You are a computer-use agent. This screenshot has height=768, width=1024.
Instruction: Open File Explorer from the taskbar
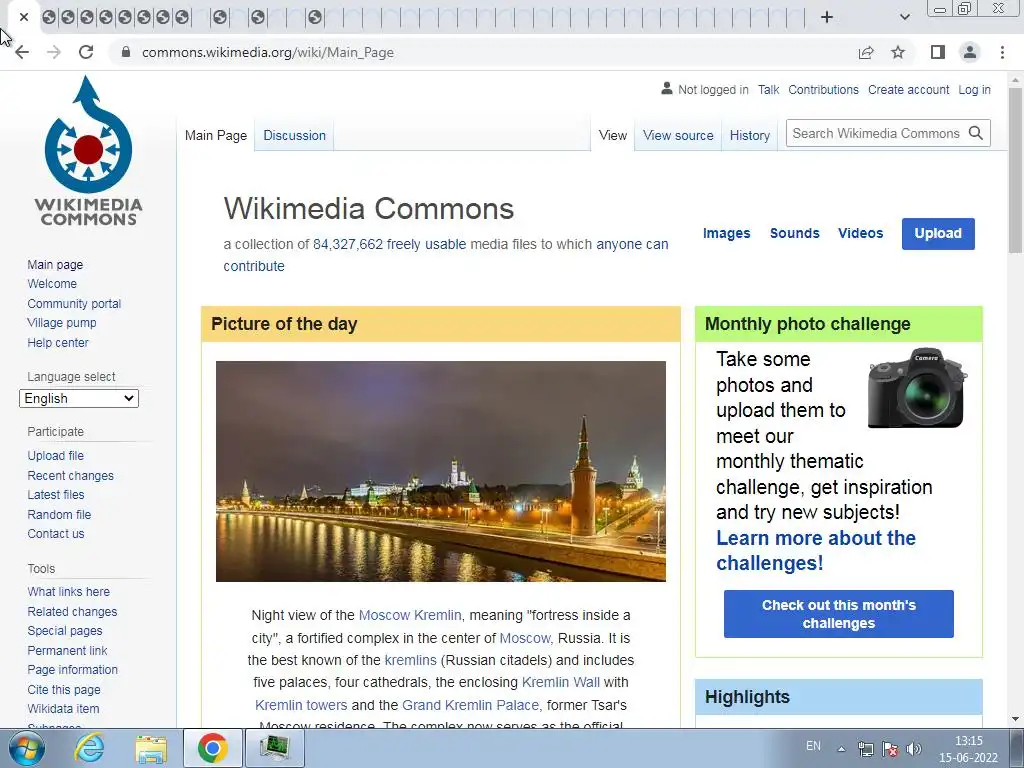pos(151,748)
